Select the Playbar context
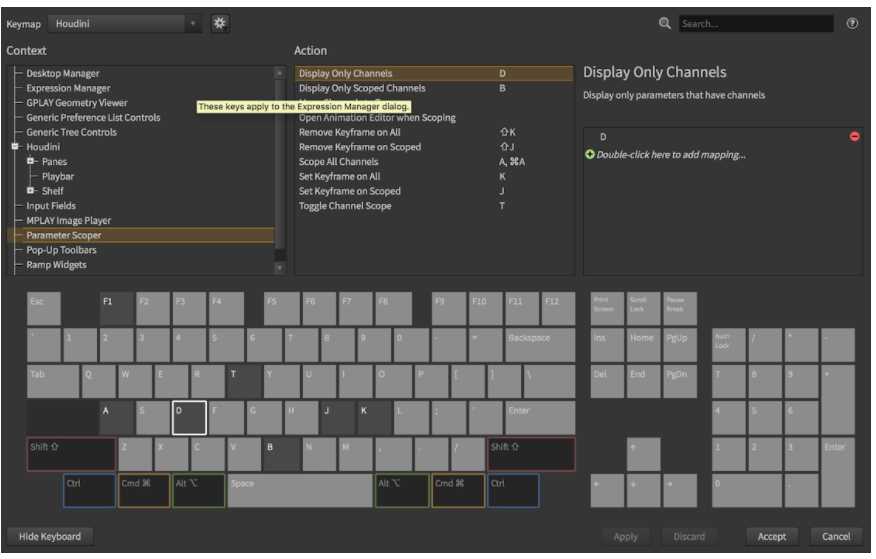 point(58,176)
